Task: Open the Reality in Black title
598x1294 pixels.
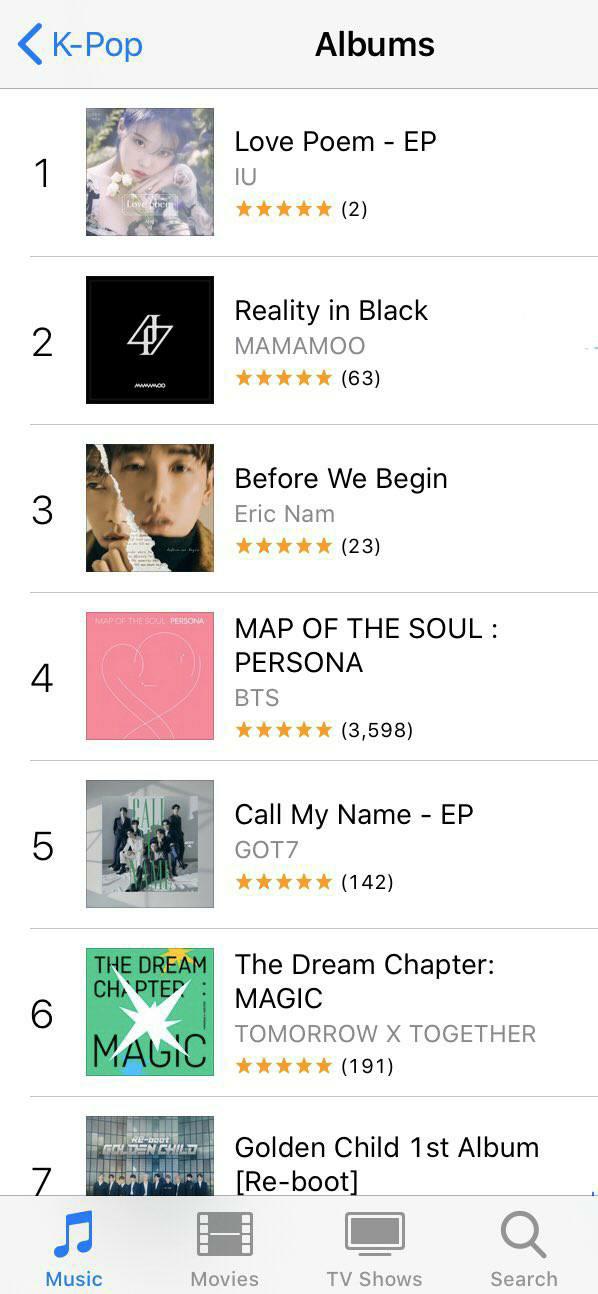Action: coord(331,311)
